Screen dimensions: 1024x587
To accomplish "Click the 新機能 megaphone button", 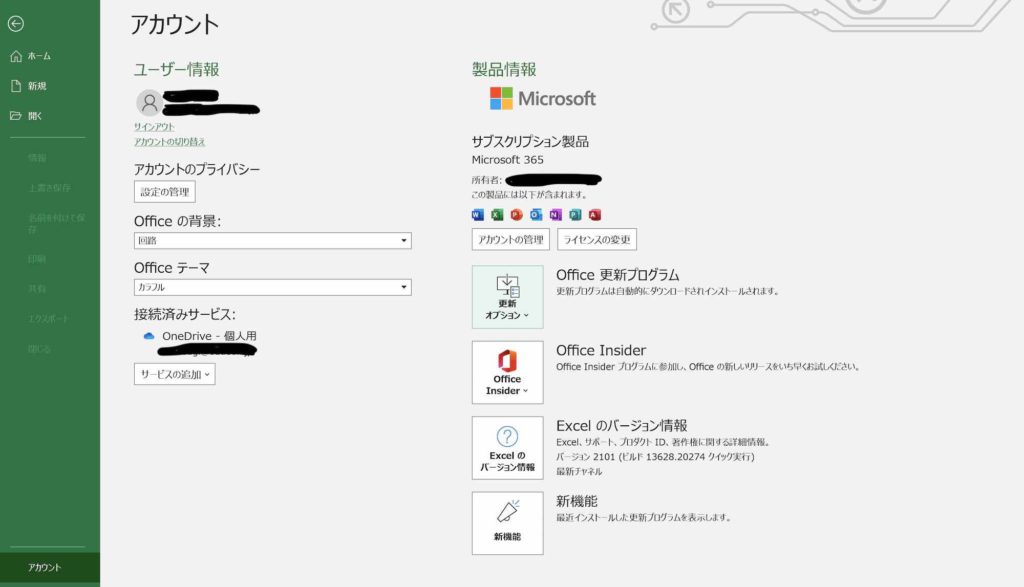I will (x=507, y=523).
